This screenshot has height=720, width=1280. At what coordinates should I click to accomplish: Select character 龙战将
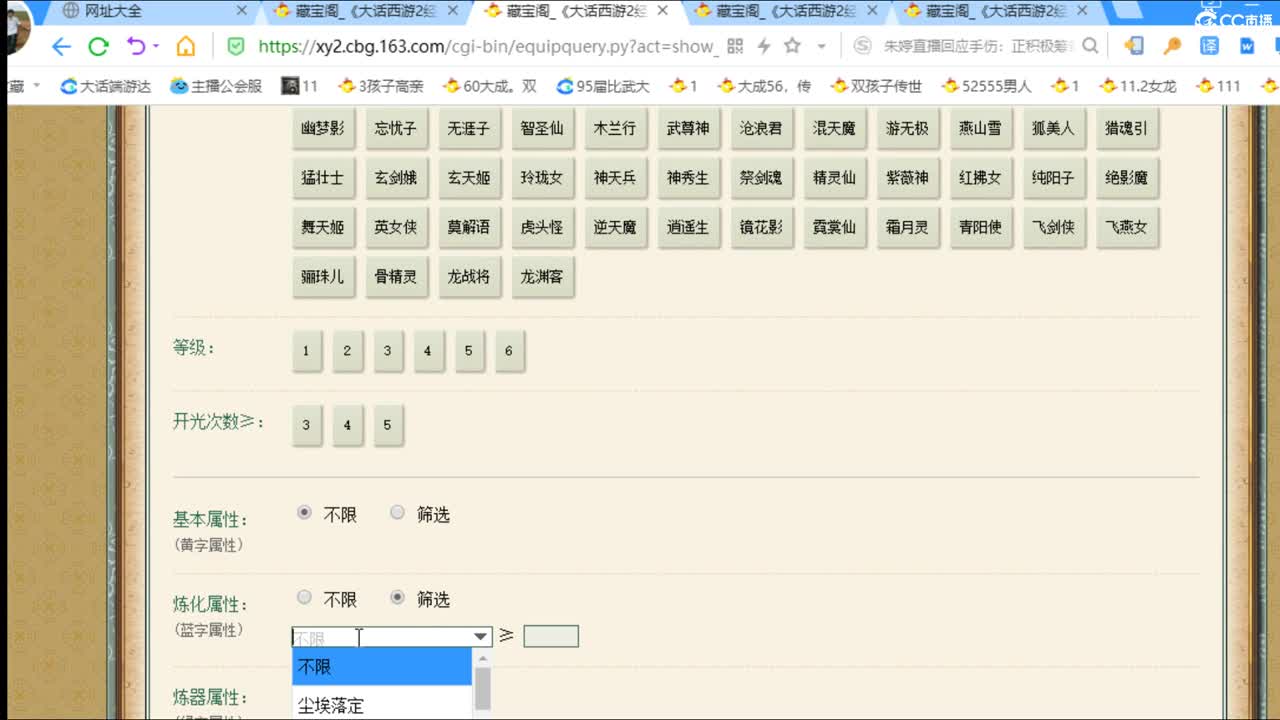tap(468, 277)
